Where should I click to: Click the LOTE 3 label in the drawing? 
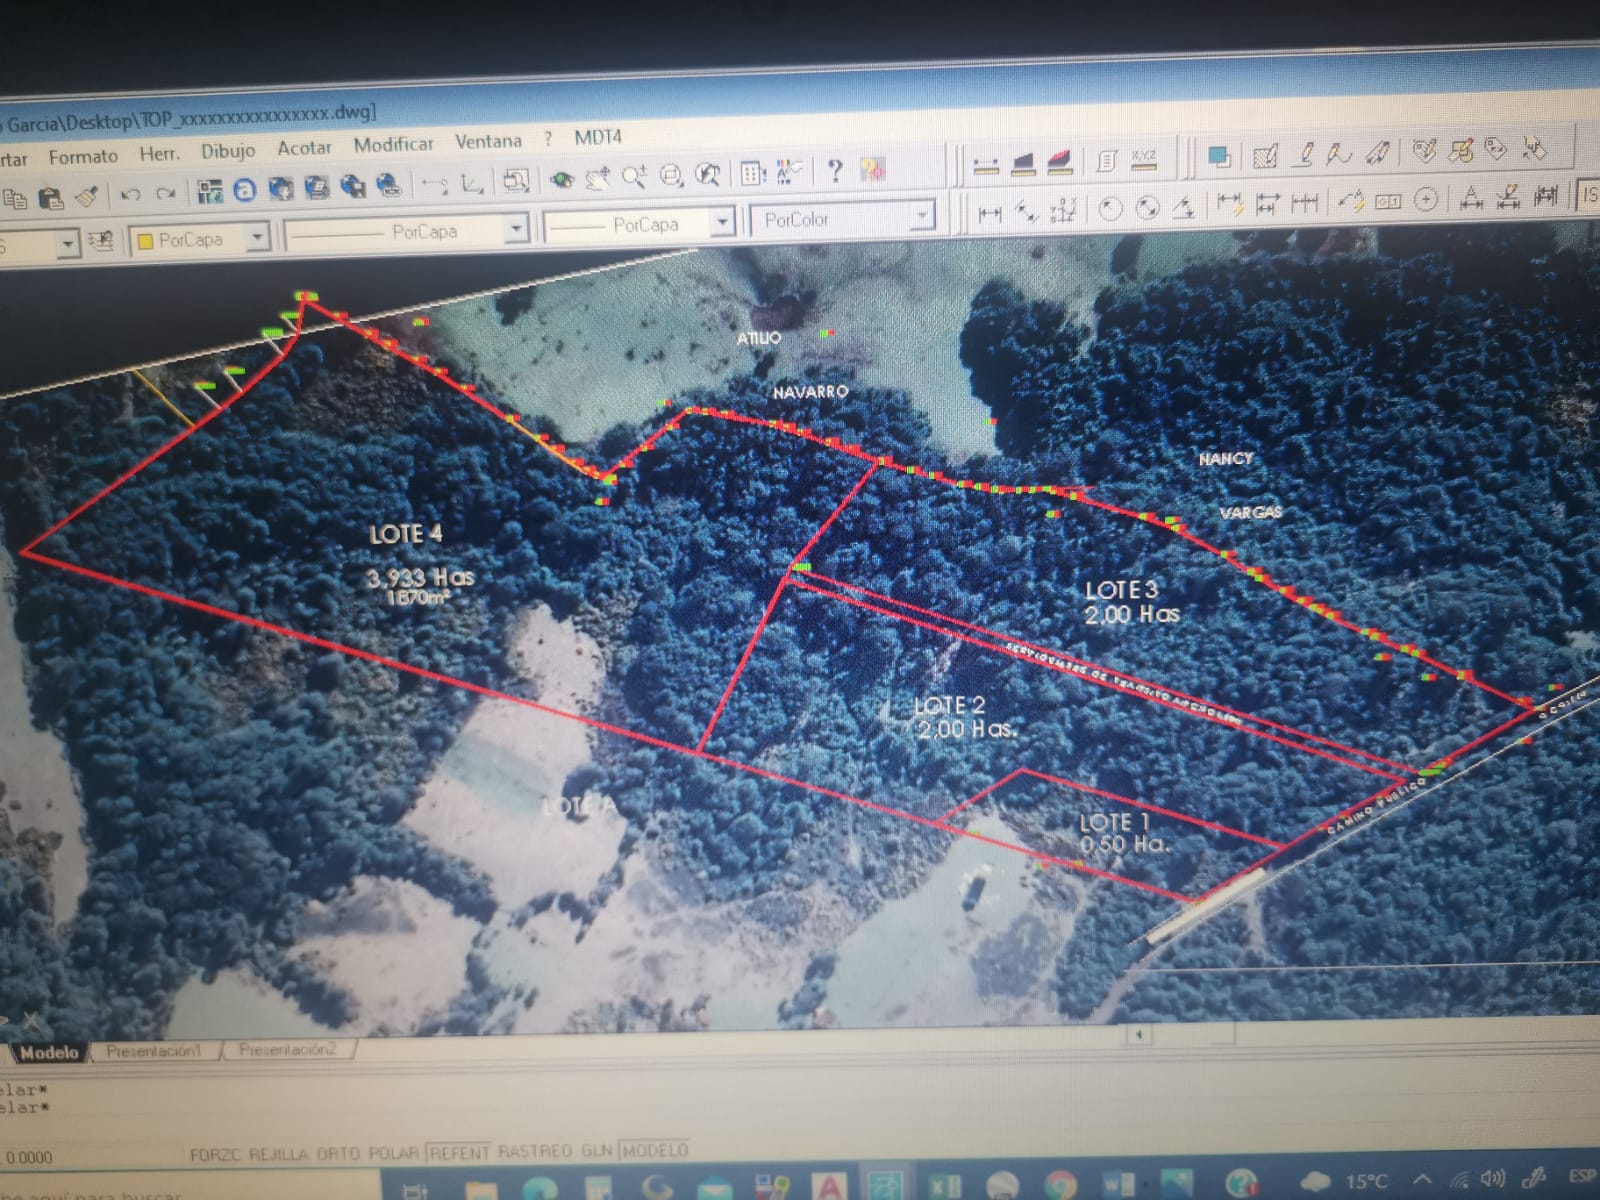click(1122, 590)
